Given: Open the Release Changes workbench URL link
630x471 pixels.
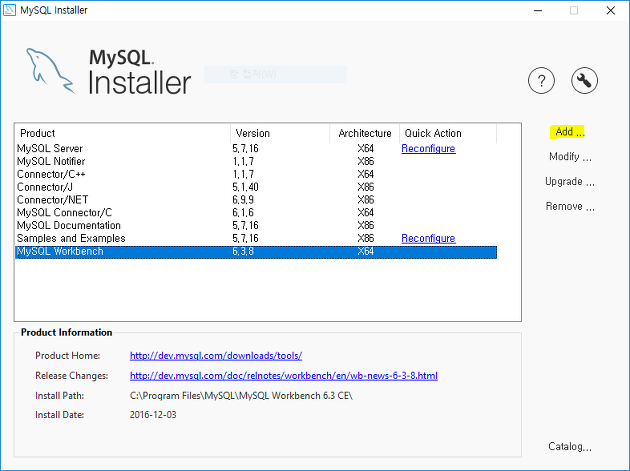Looking at the screenshot, I should [x=284, y=376].
